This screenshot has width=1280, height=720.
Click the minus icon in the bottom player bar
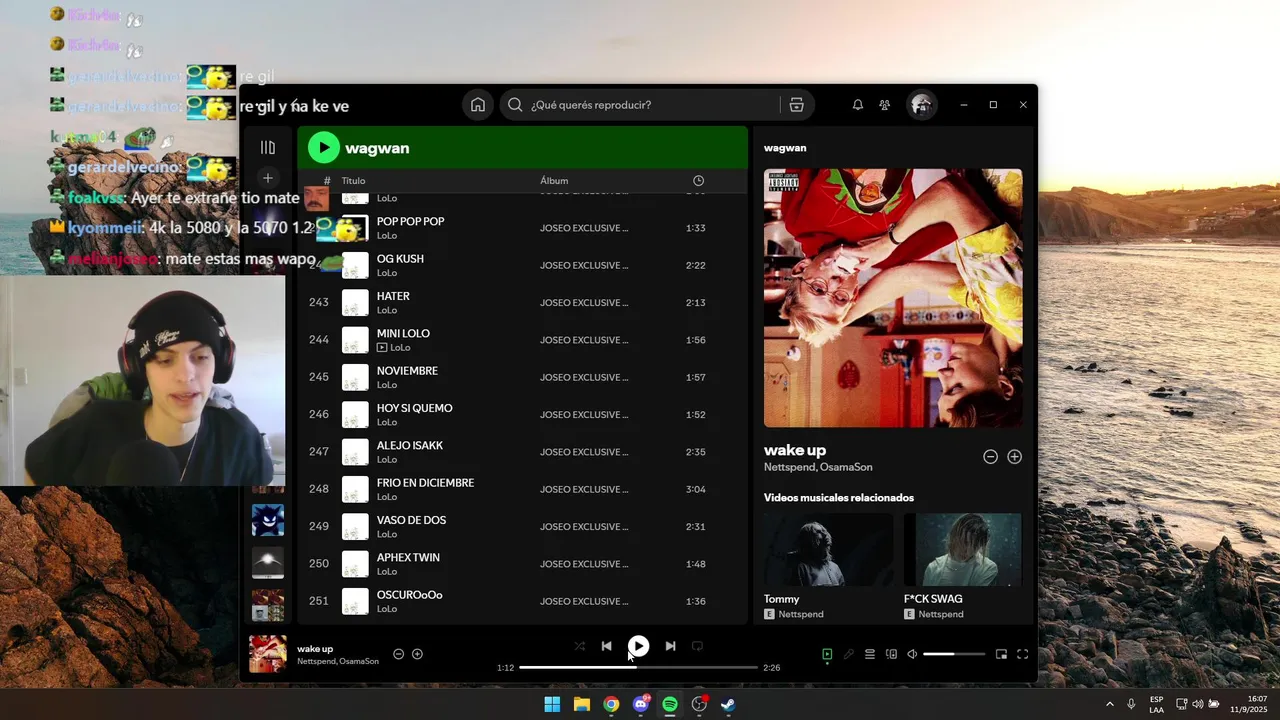(398, 654)
